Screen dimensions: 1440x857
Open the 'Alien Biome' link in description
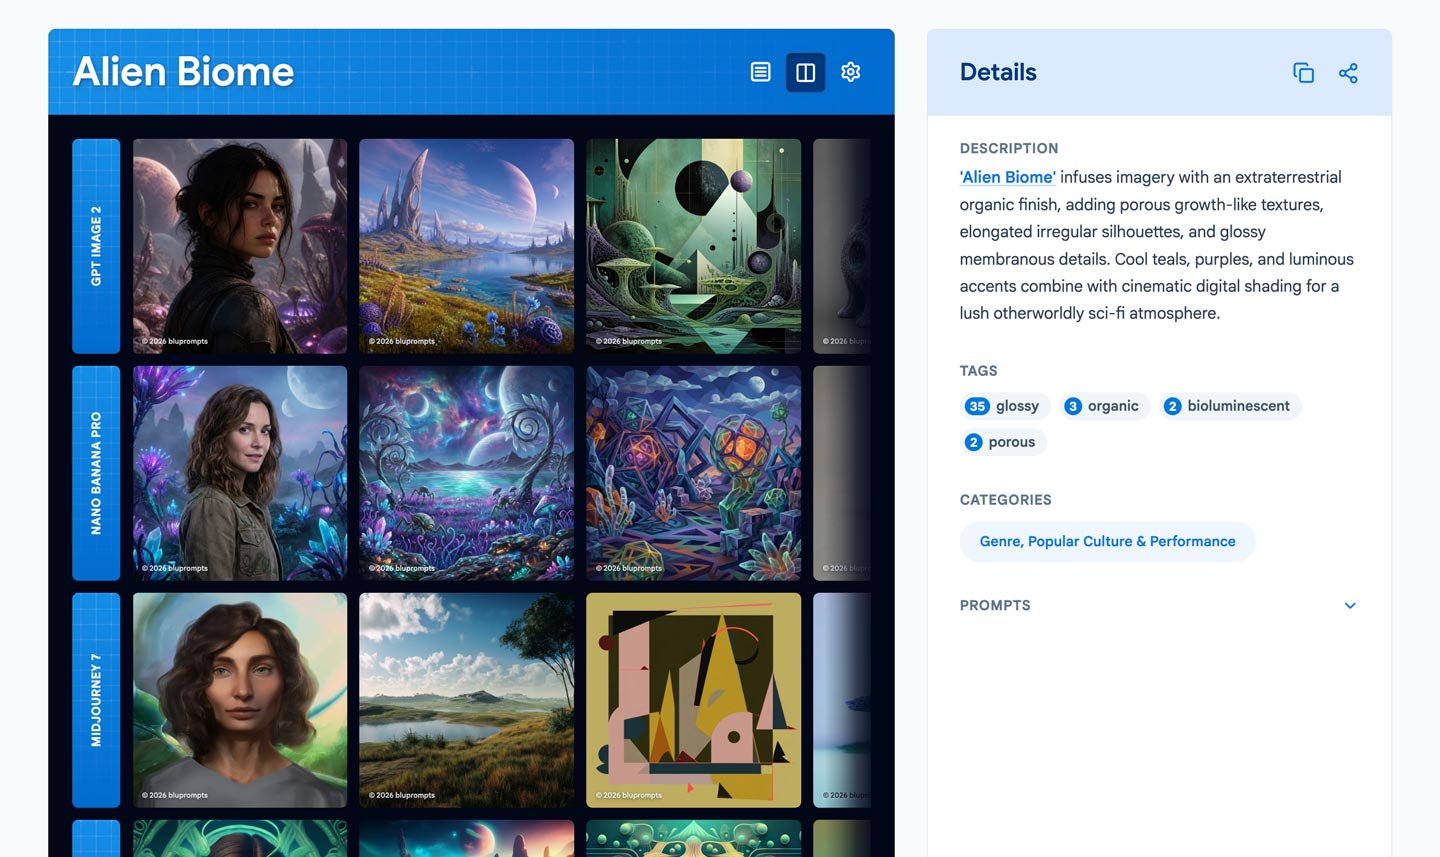1007,177
